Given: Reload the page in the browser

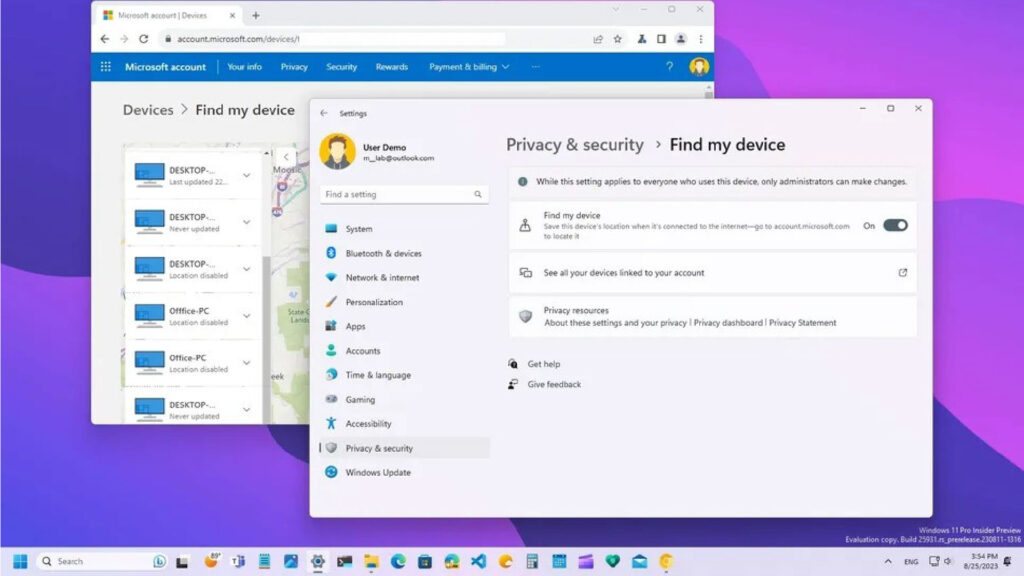Looking at the screenshot, I should pos(143,39).
